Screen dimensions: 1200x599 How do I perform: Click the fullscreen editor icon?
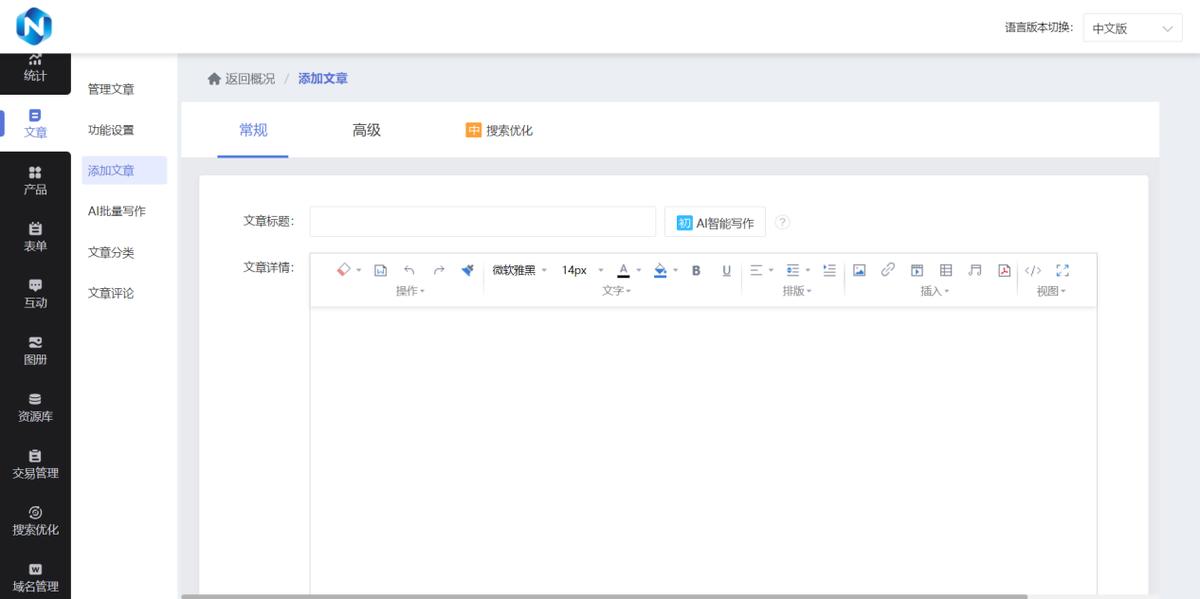1062,270
